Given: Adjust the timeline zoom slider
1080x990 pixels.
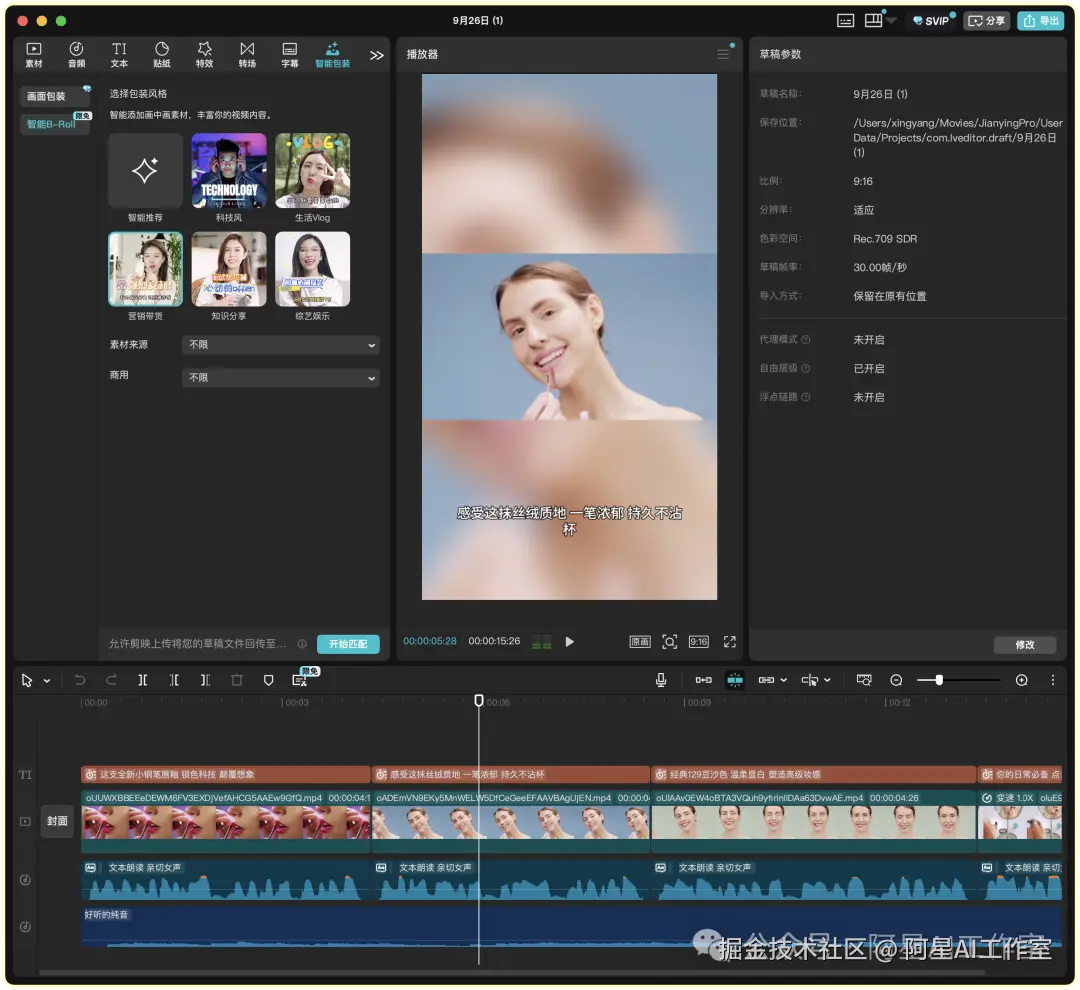Looking at the screenshot, I should coord(939,680).
